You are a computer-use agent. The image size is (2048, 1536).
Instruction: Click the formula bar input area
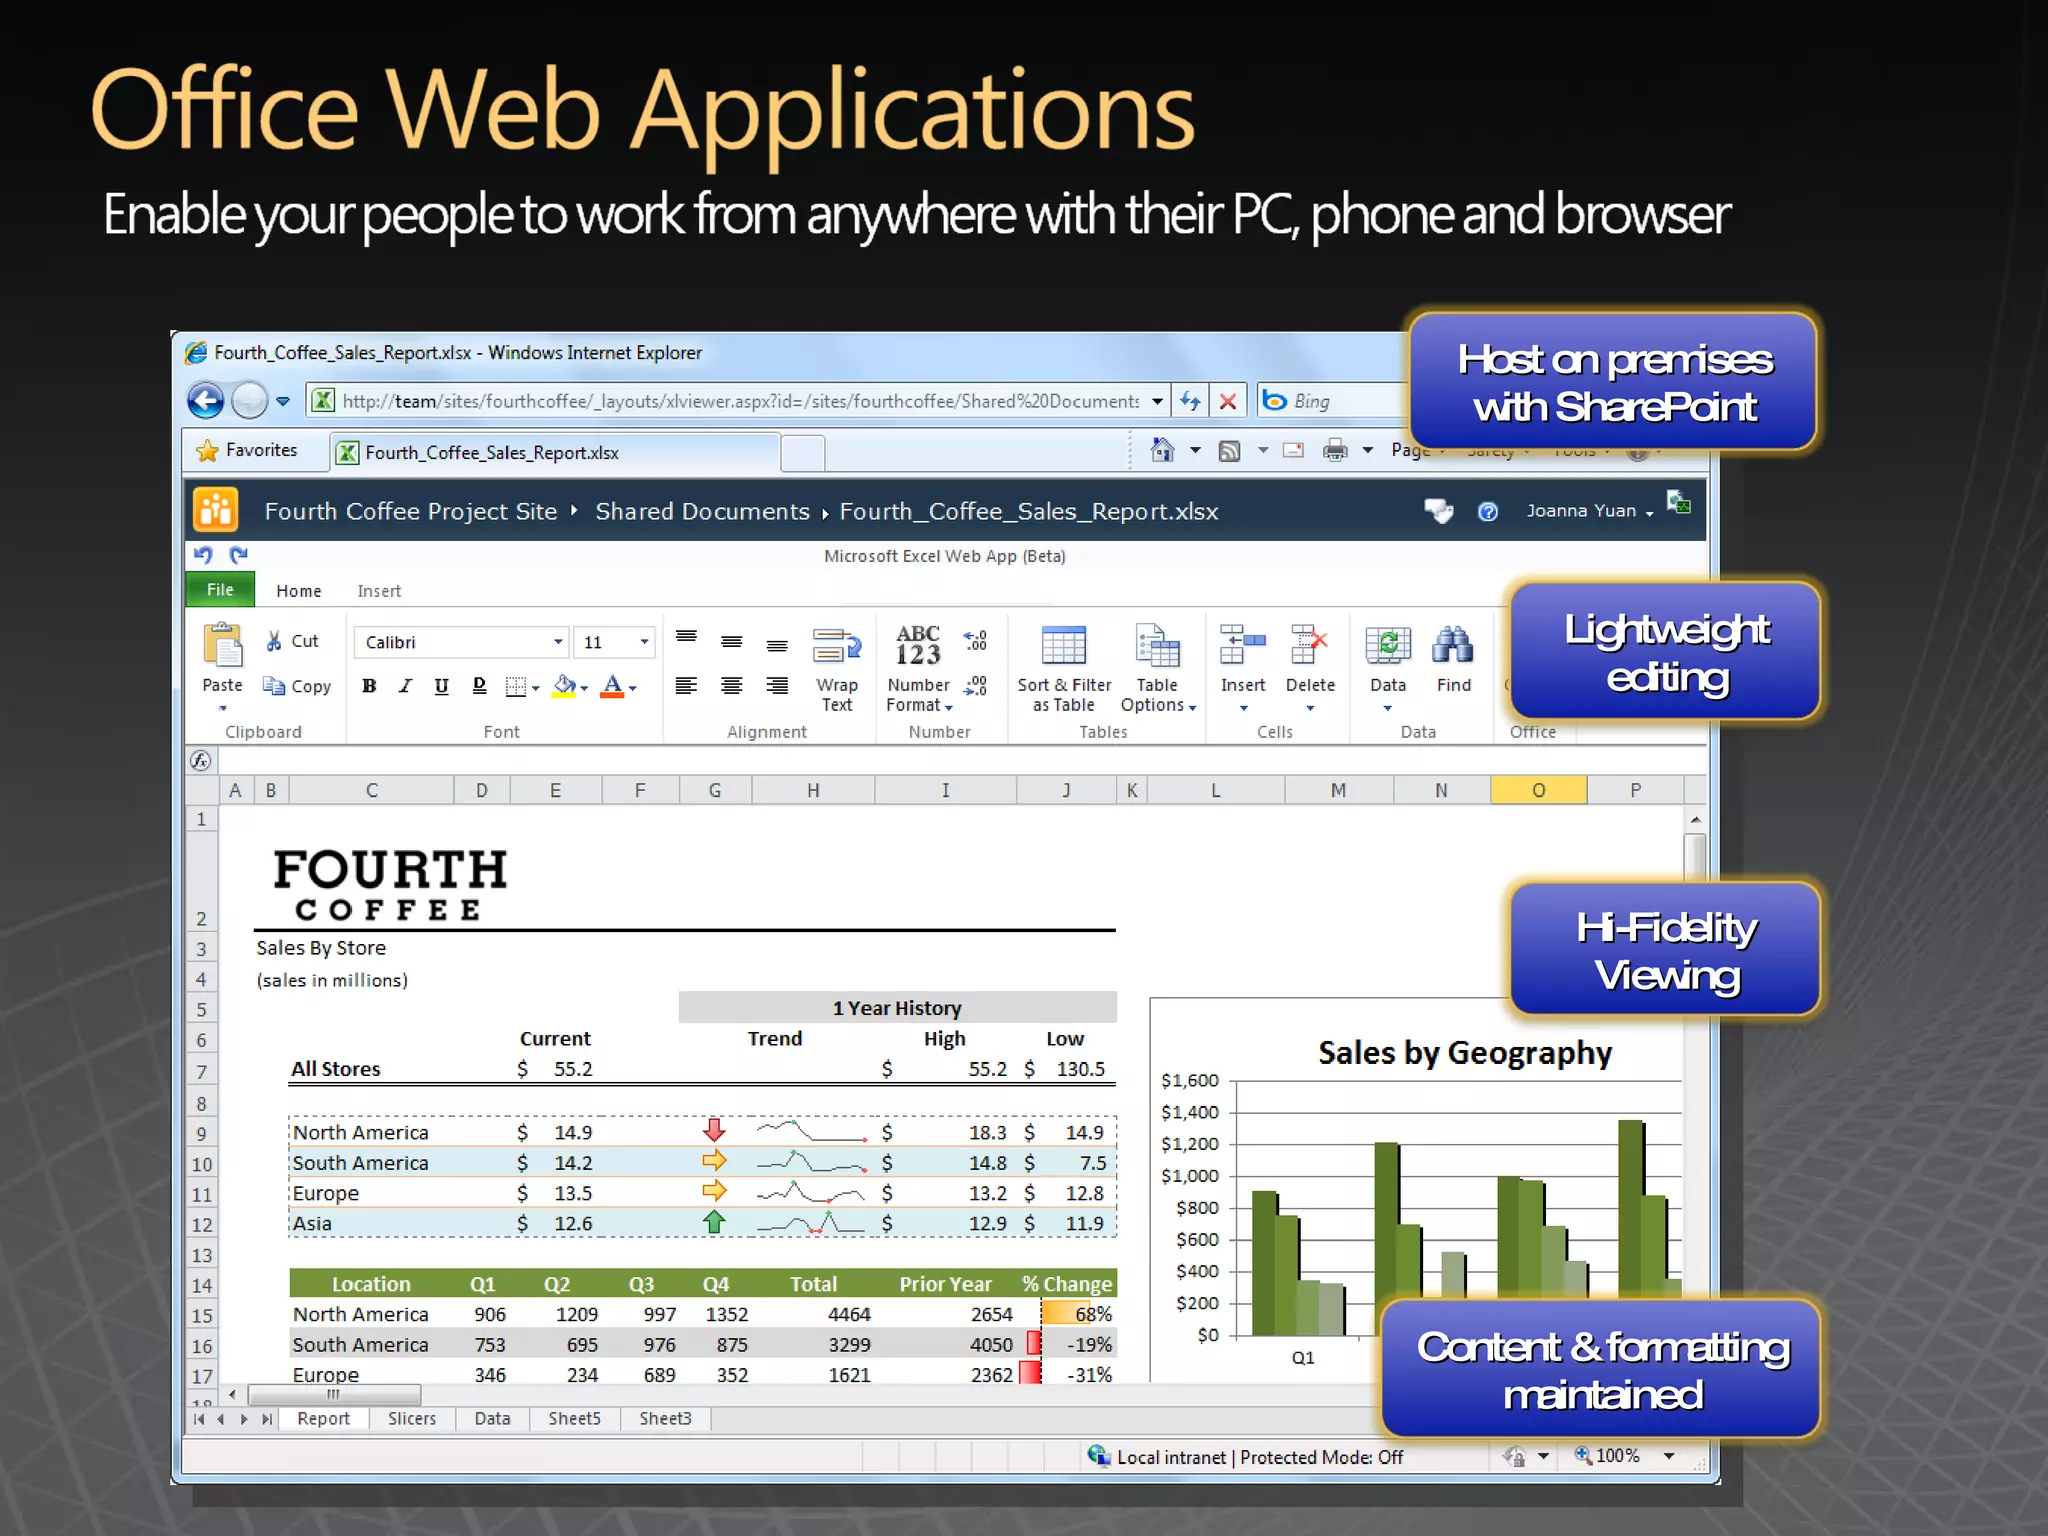pyautogui.click(x=960, y=760)
